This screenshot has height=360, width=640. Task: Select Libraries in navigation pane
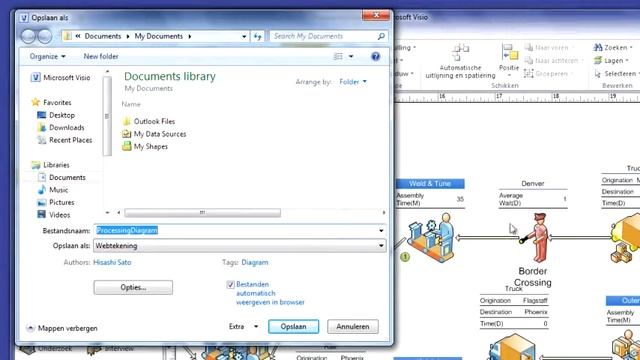pyautogui.click(x=51, y=165)
